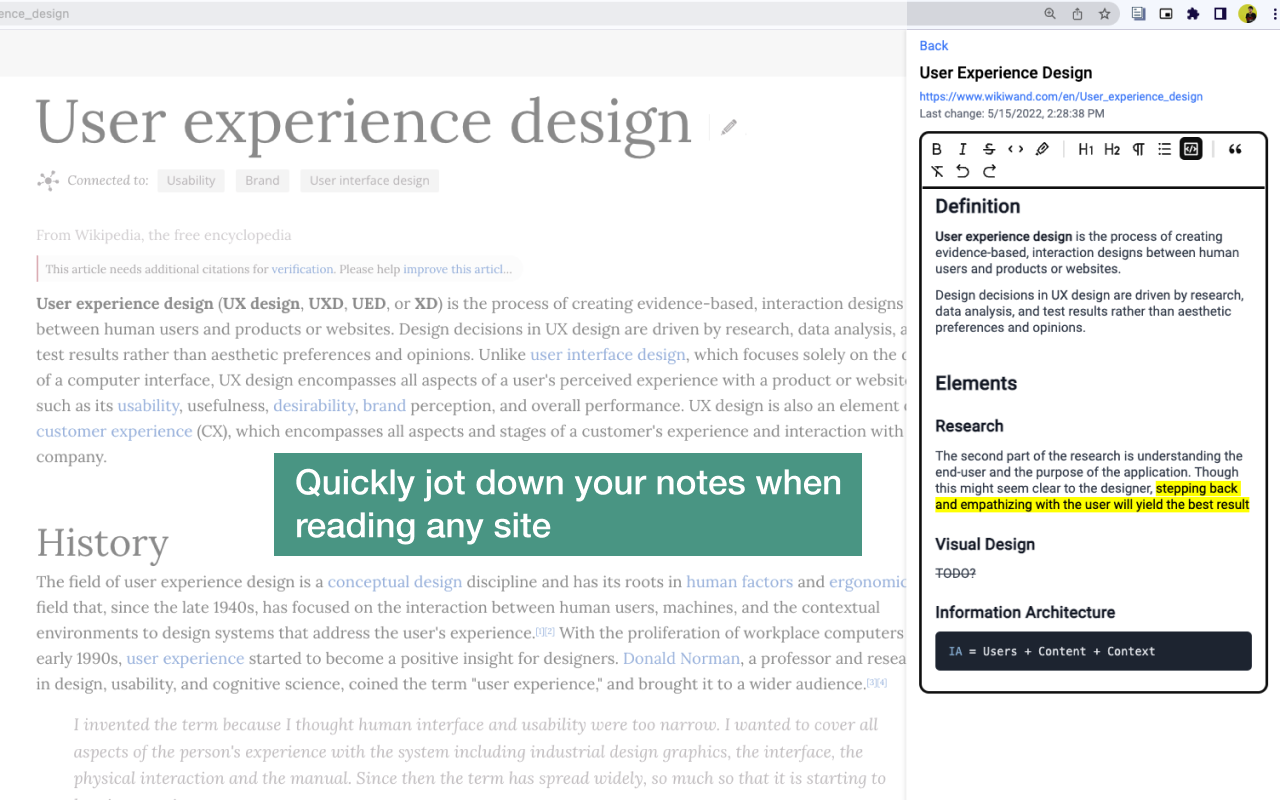Toggle the code block formatting off
This screenshot has height=800, width=1280.
pyautogui.click(x=1190, y=148)
